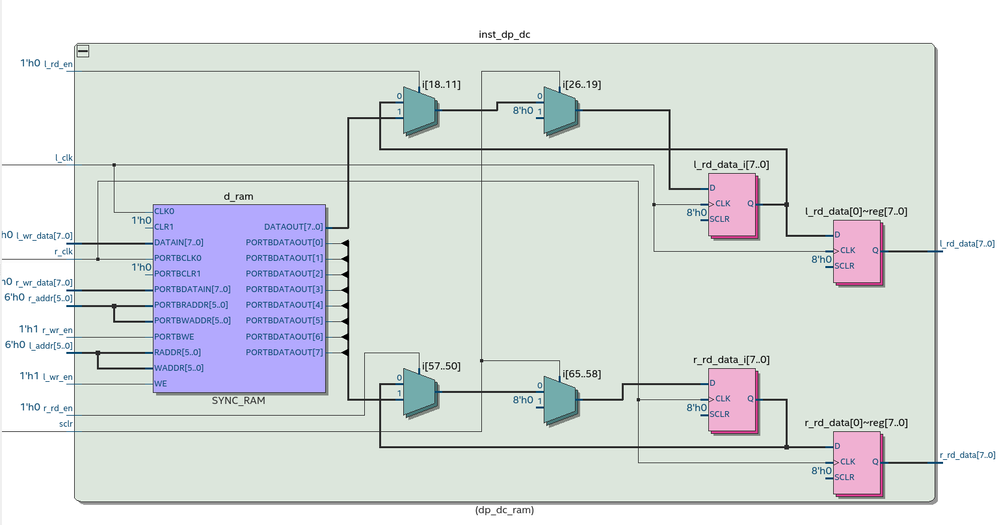Select the l_rd_data[0]~reg[7..0] register
The image size is (999, 525).
tap(858, 252)
